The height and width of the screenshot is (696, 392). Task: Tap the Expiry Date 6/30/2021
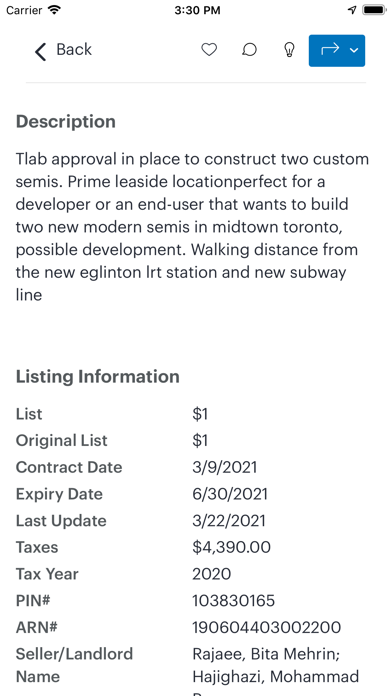[x=230, y=494]
